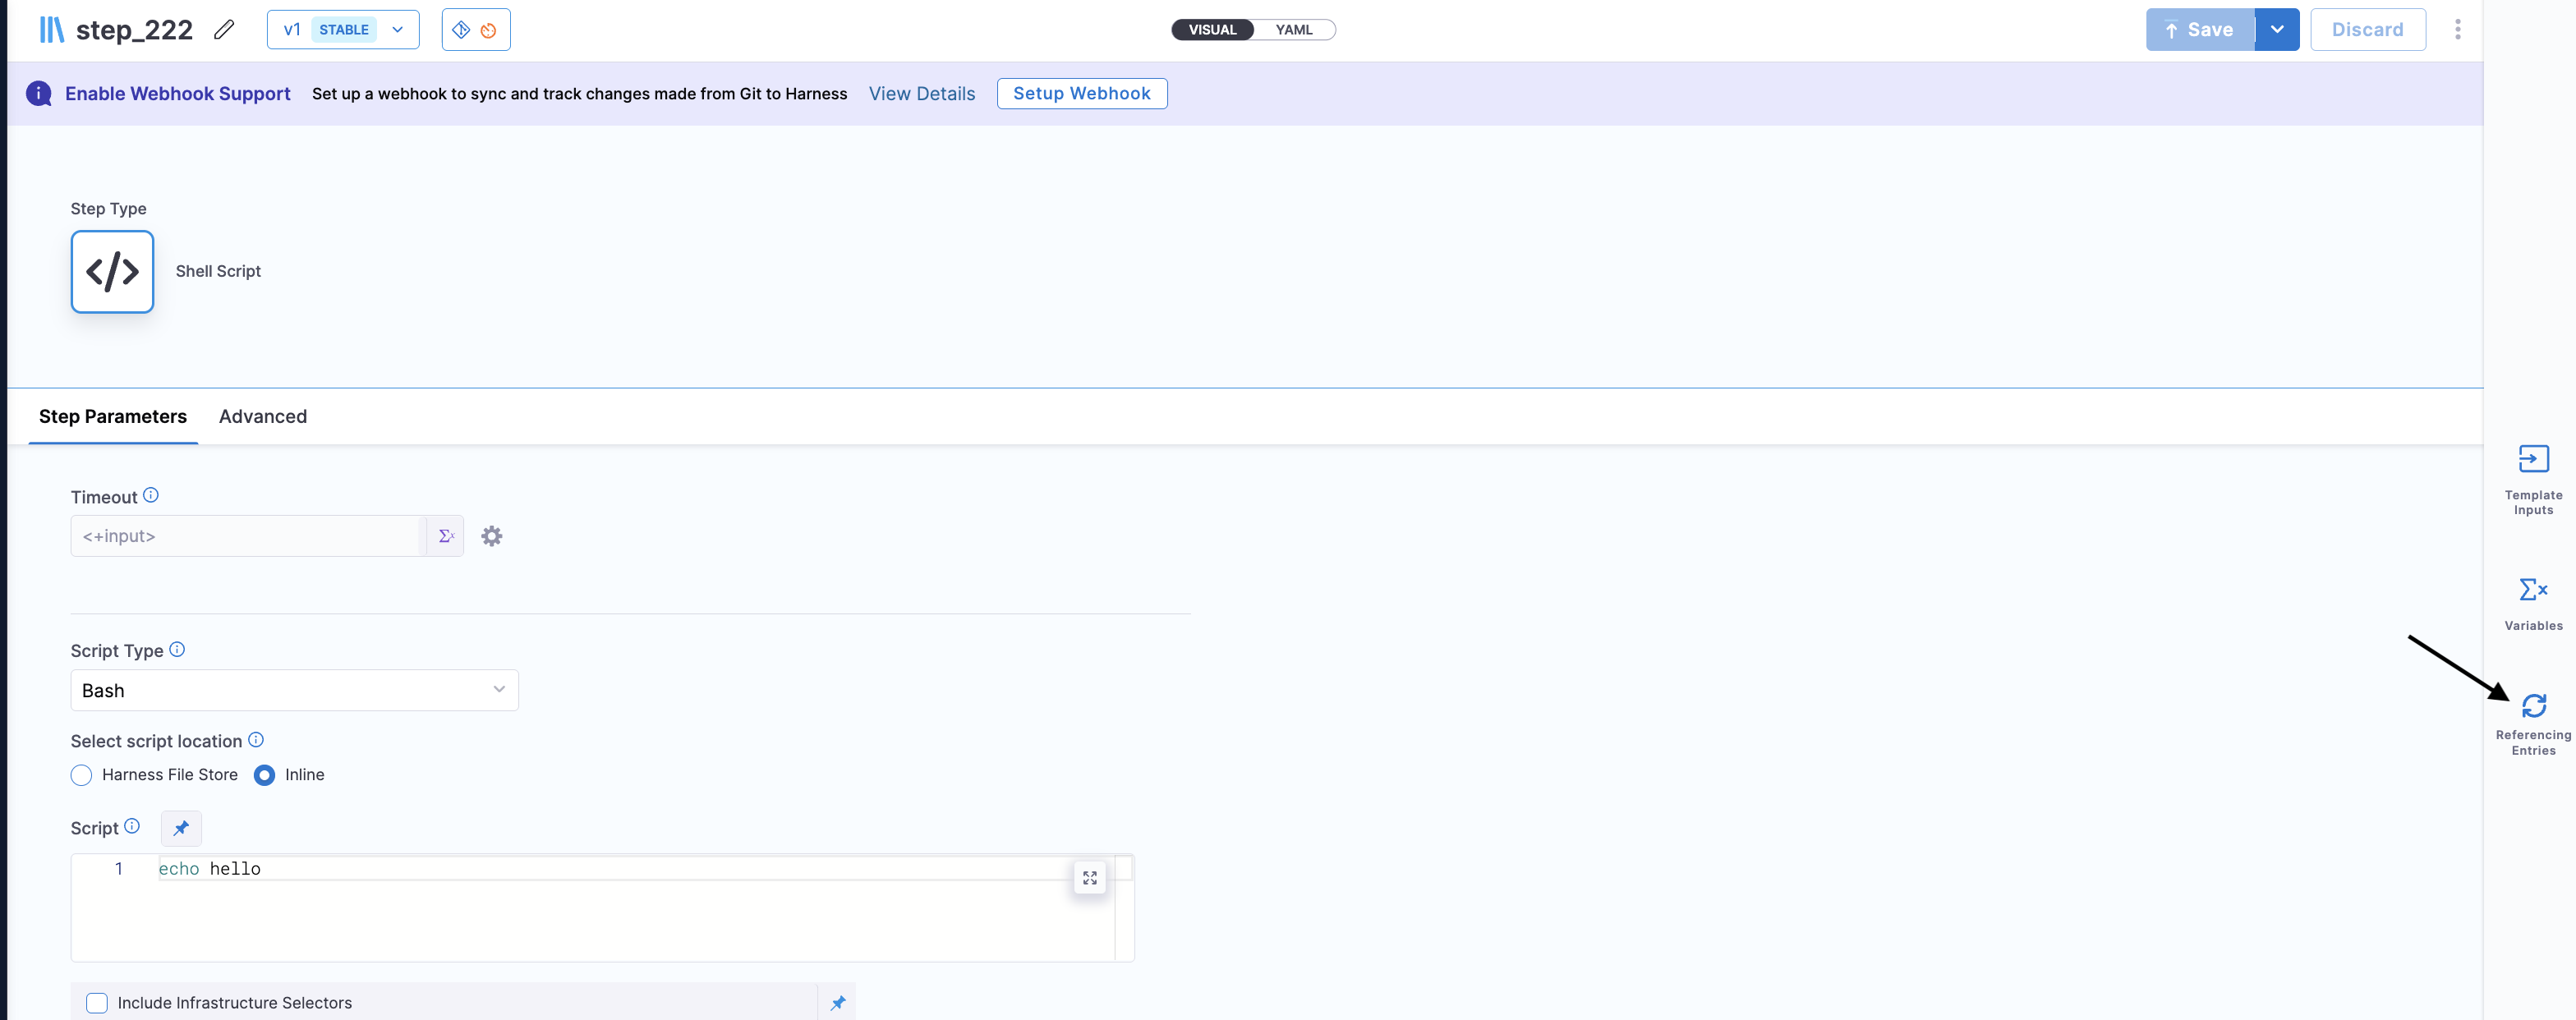The width and height of the screenshot is (2576, 1020).
Task: Open the Variables side panel
Action: (x=2532, y=603)
